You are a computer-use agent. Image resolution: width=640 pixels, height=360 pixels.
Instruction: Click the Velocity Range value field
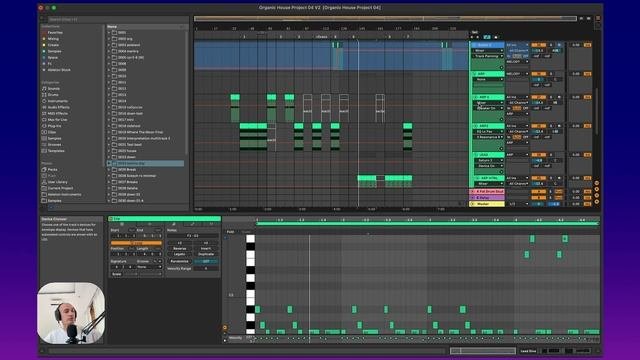206,269
